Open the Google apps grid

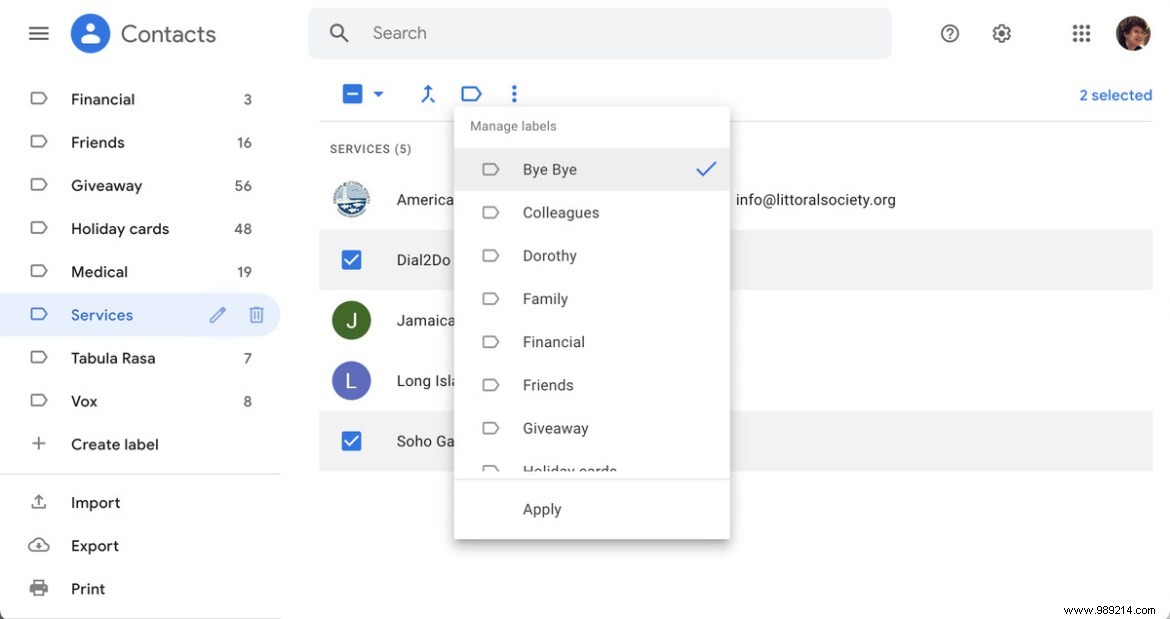[1081, 33]
